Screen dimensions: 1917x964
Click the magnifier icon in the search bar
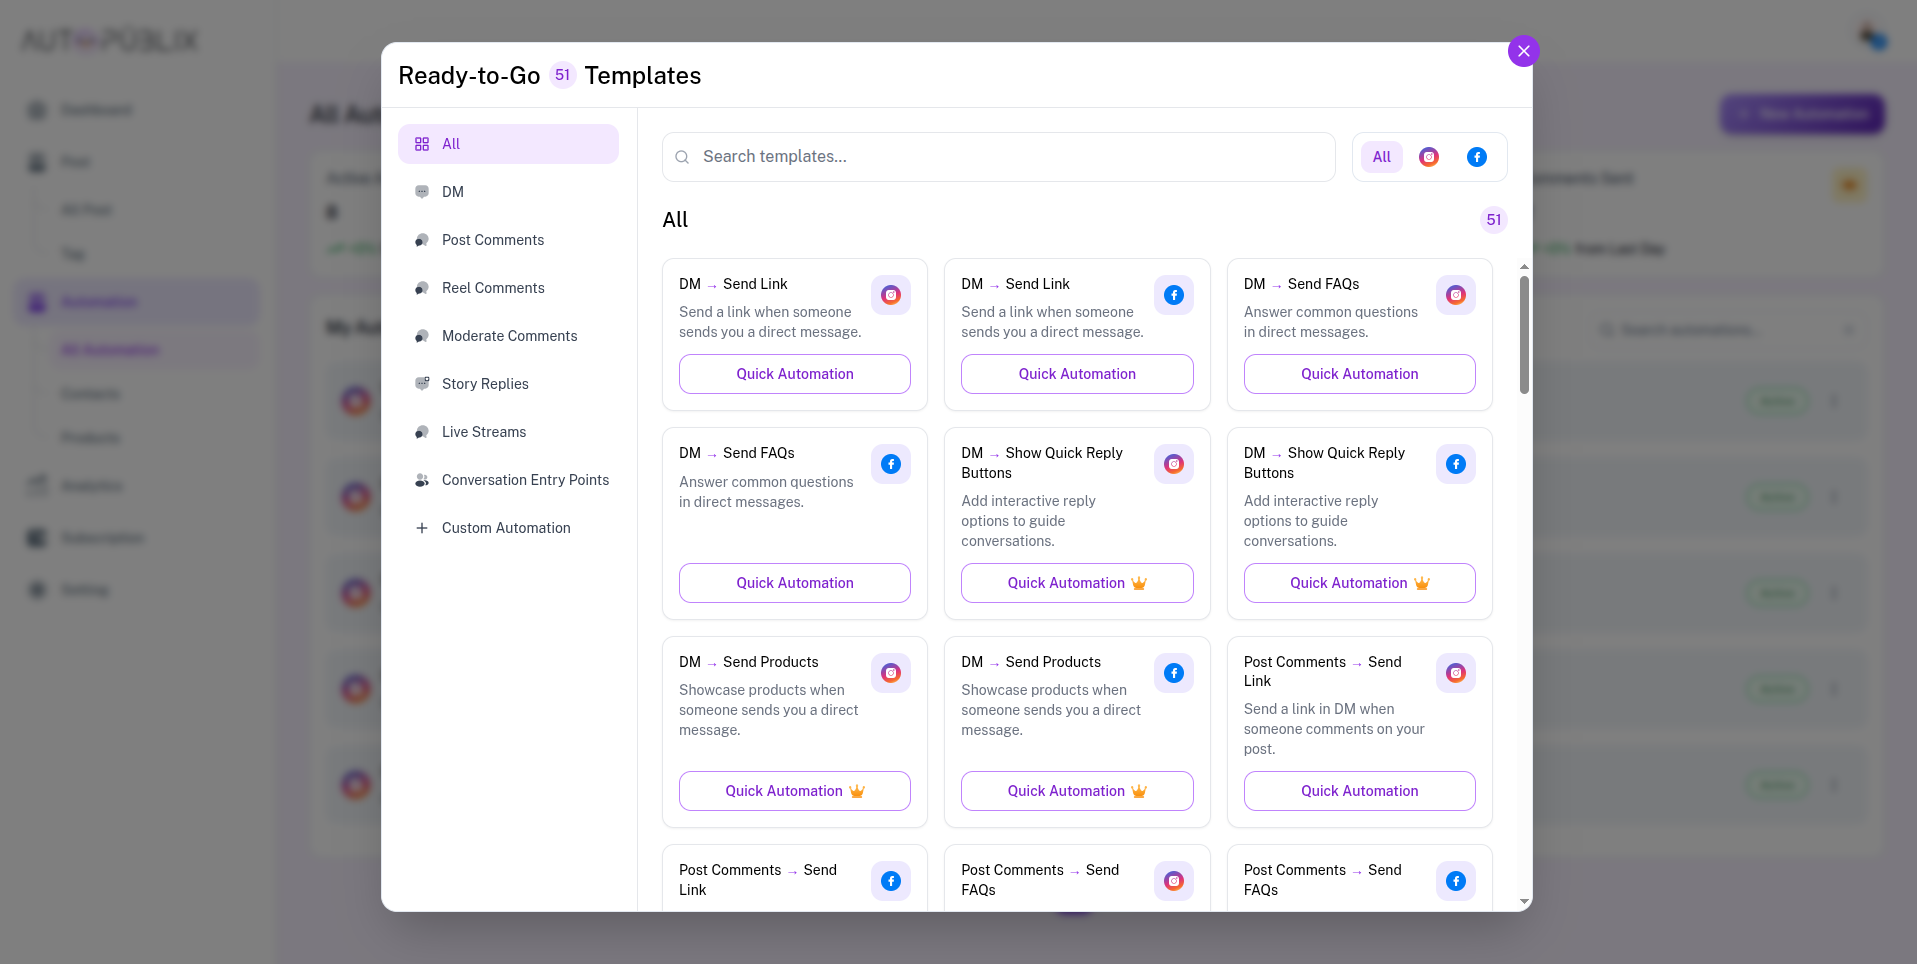[682, 157]
